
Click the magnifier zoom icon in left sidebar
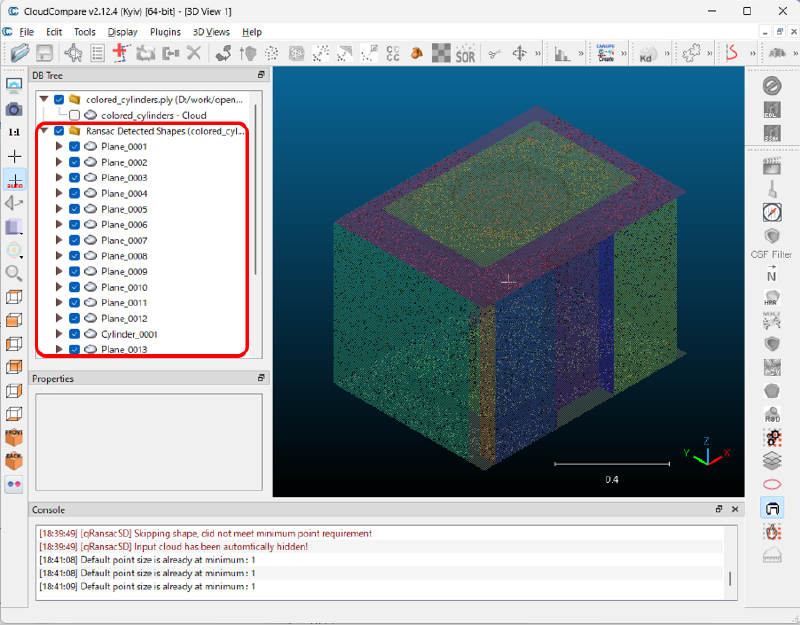[x=14, y=273]
